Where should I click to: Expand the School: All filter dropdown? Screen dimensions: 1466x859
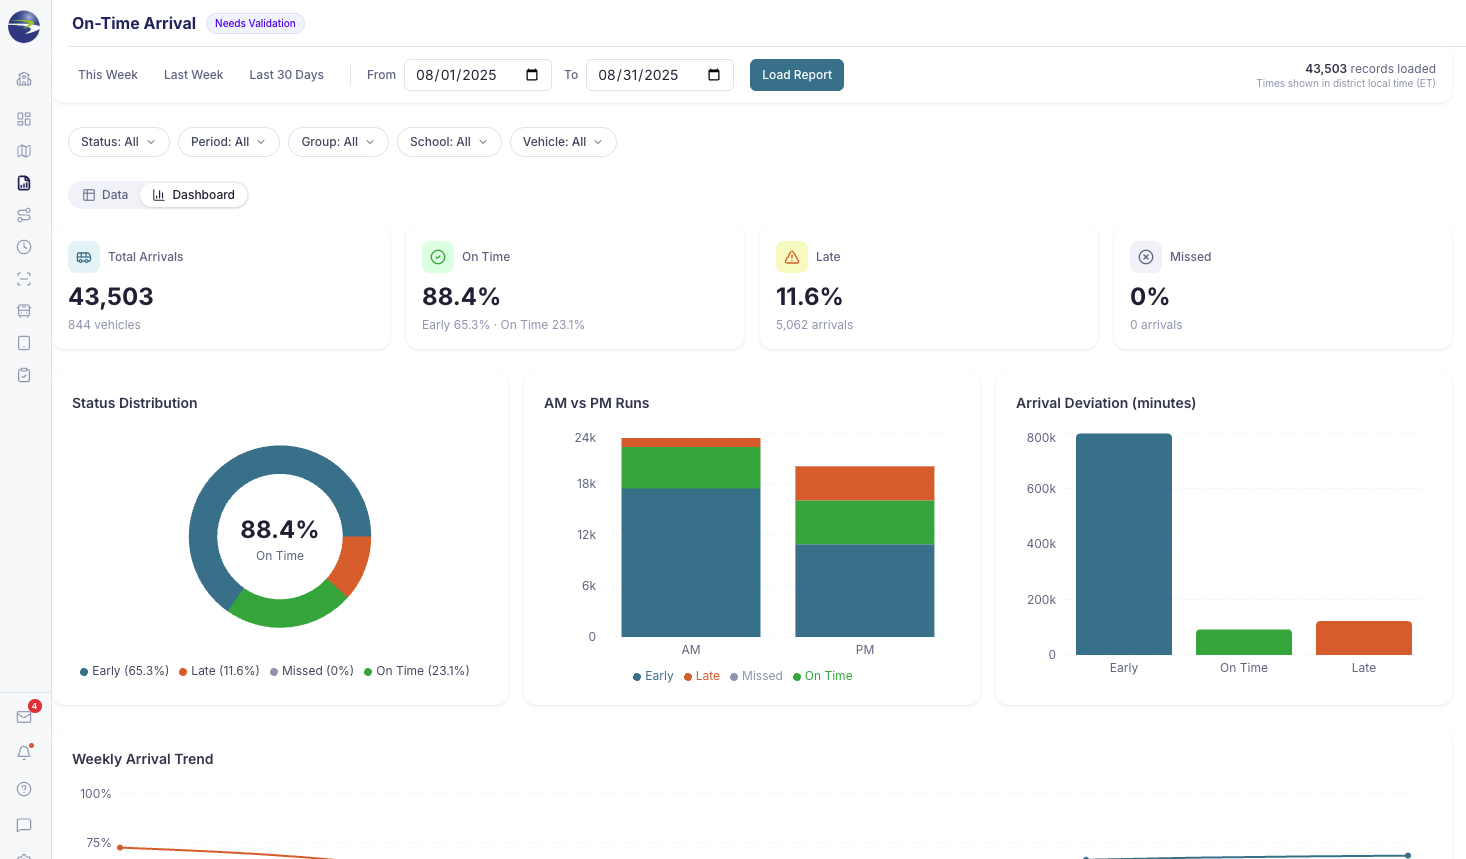[x=449, y=142]
